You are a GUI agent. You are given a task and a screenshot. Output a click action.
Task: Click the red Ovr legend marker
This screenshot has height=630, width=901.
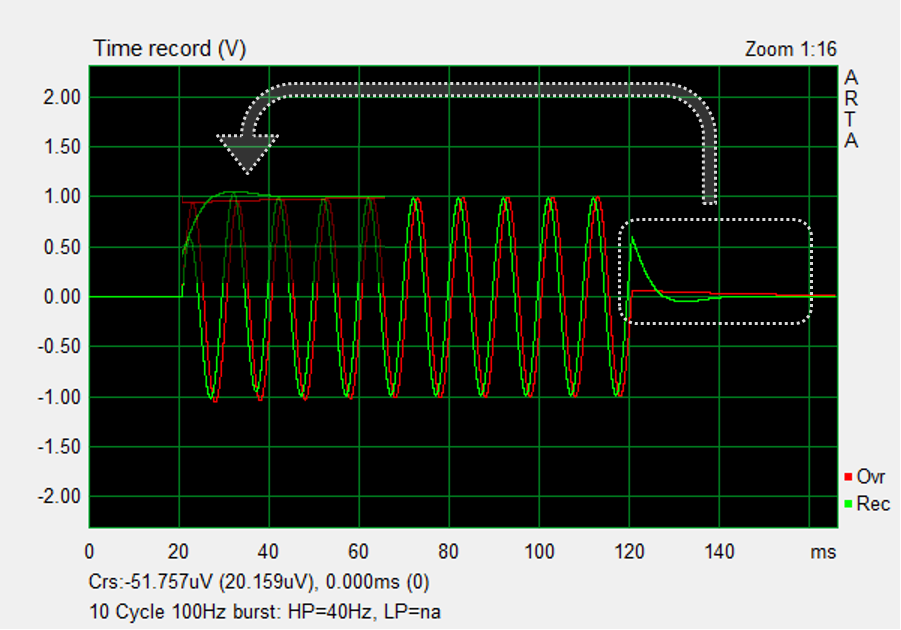click(x=848, y=477)
